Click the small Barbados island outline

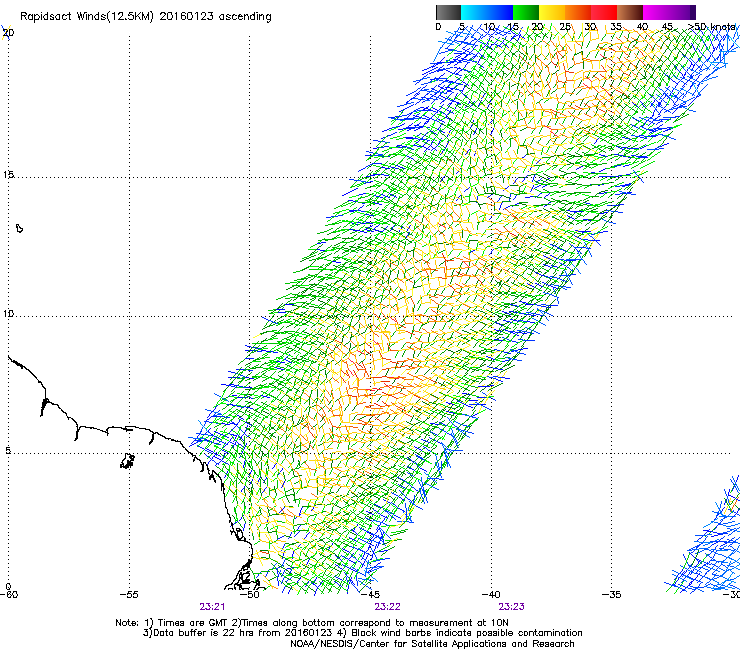click(x=19, y=228)
